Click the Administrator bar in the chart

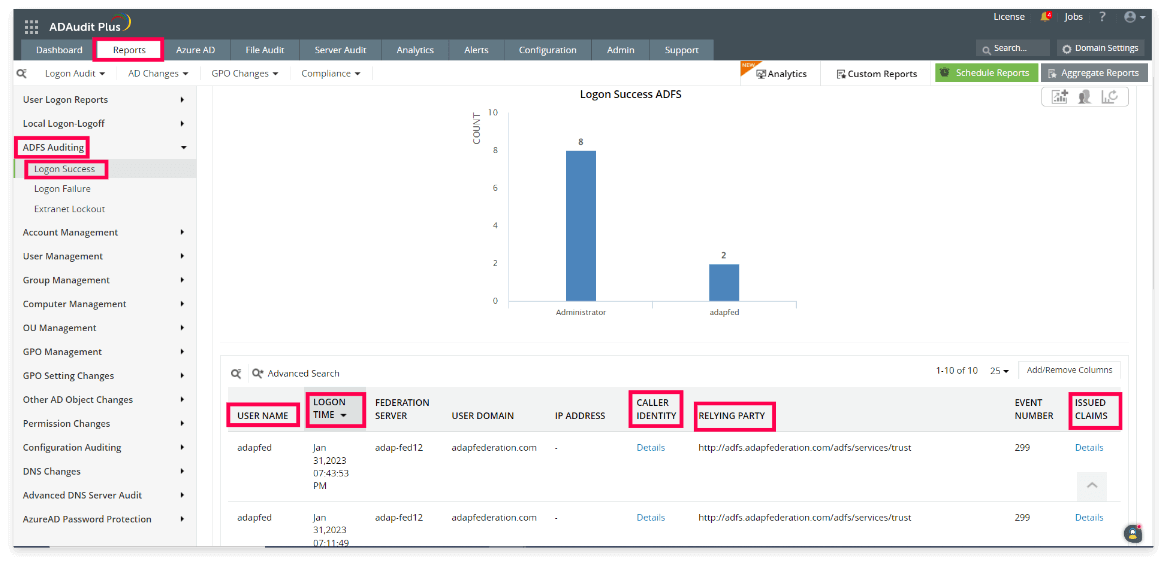coord(581,226)
